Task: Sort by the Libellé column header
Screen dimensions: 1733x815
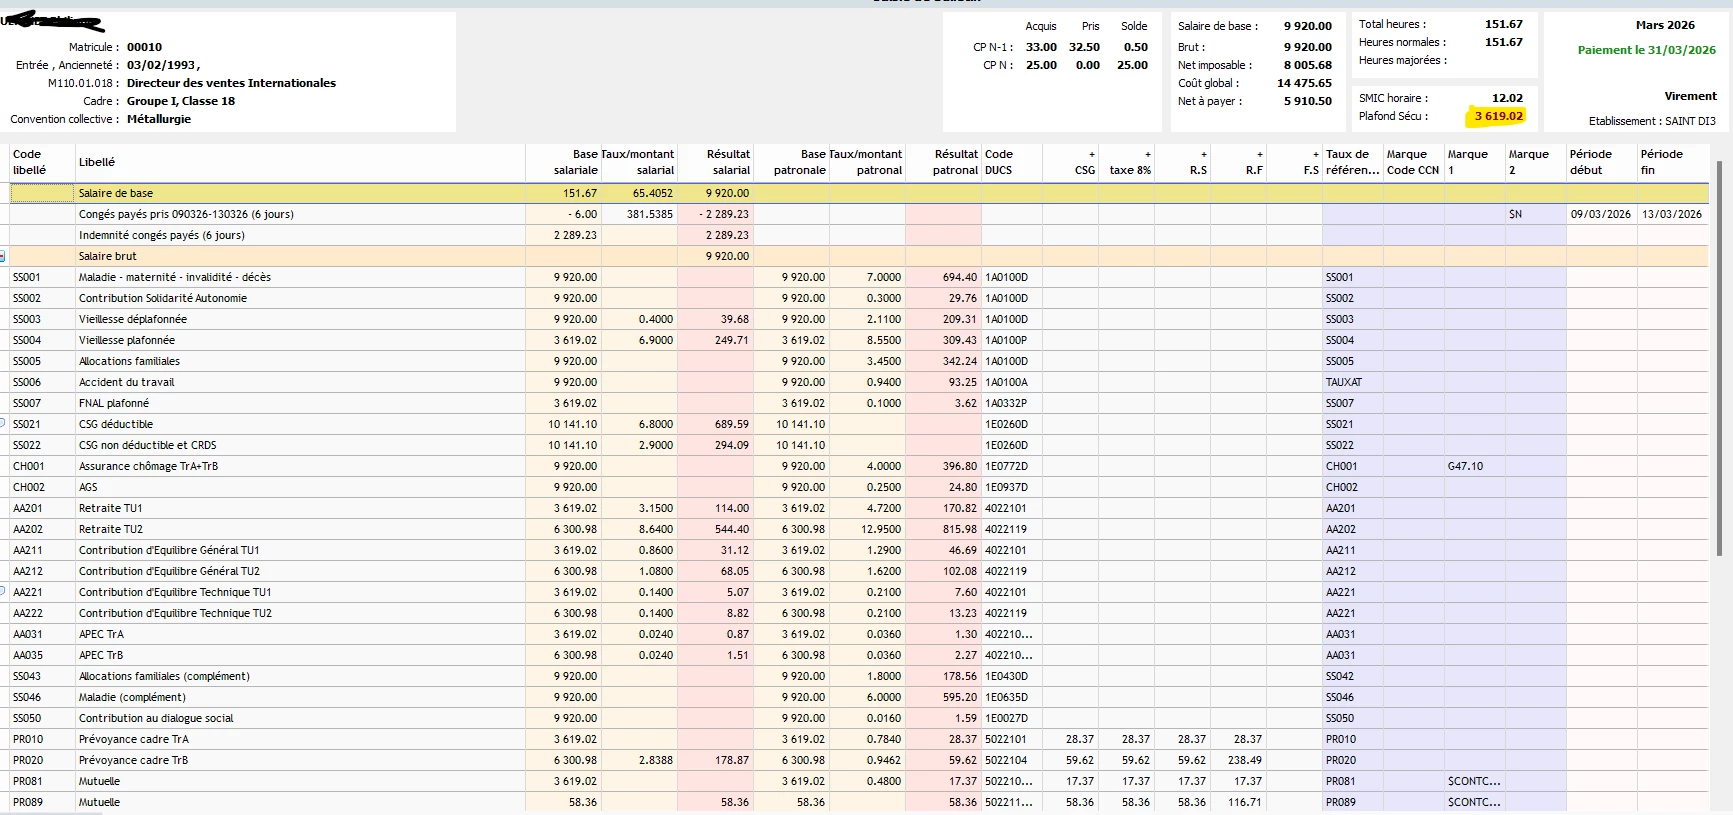Action: point(97,162)
